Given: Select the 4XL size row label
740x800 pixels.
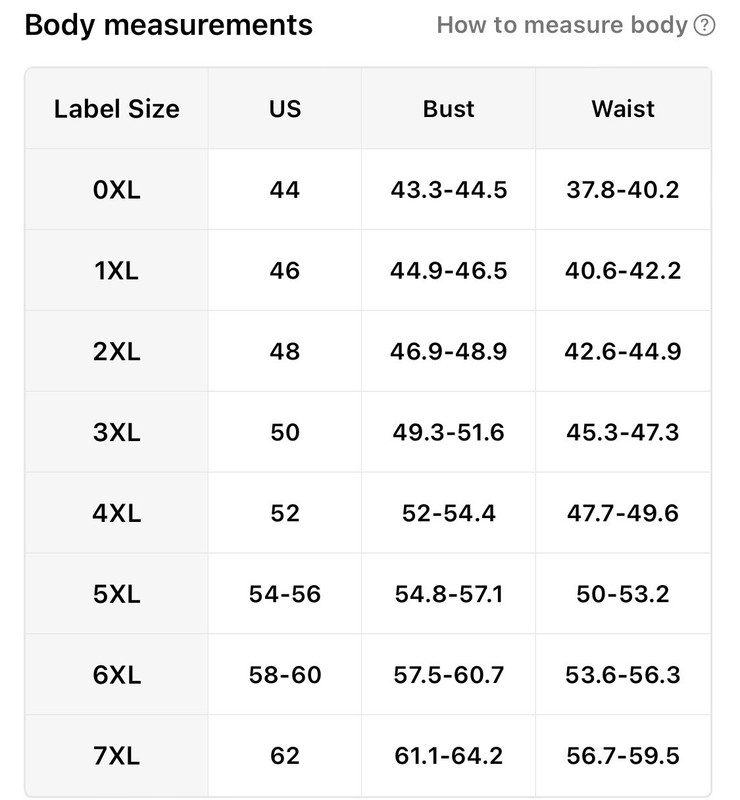Looking at the screenshot, I should (x=117, y=513).
